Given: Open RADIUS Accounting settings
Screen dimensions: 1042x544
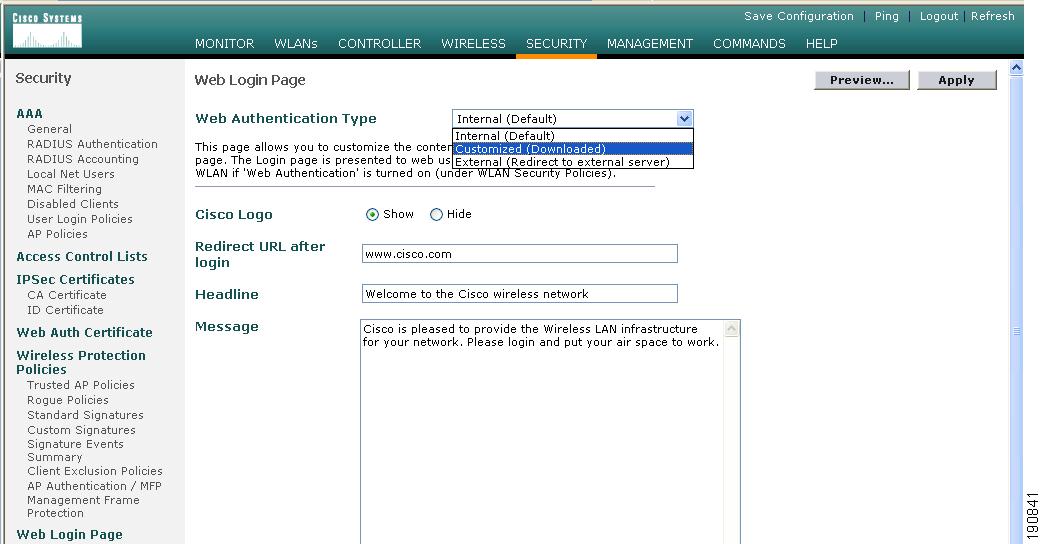Looking at the screenshot, I should pyautogui.click(x=83, y=159).
